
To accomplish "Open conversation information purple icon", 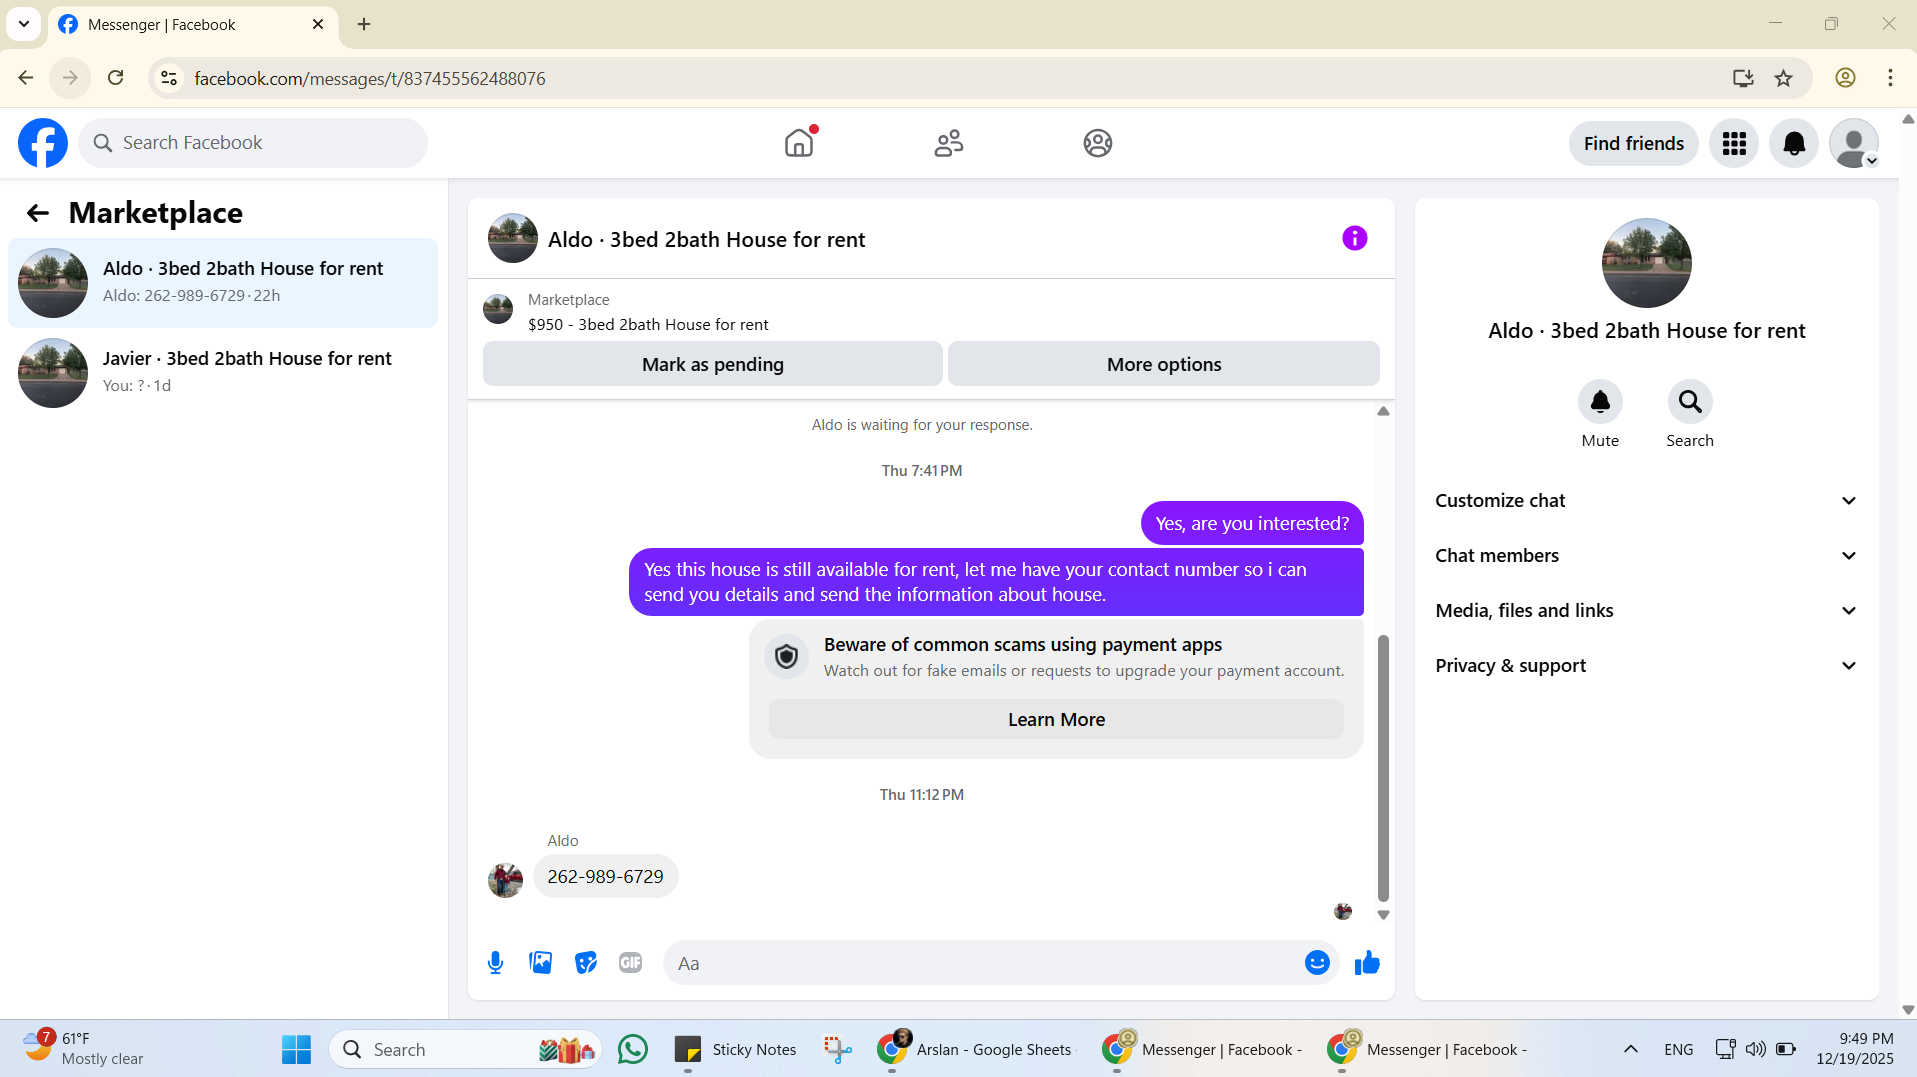I will 1354,238.
